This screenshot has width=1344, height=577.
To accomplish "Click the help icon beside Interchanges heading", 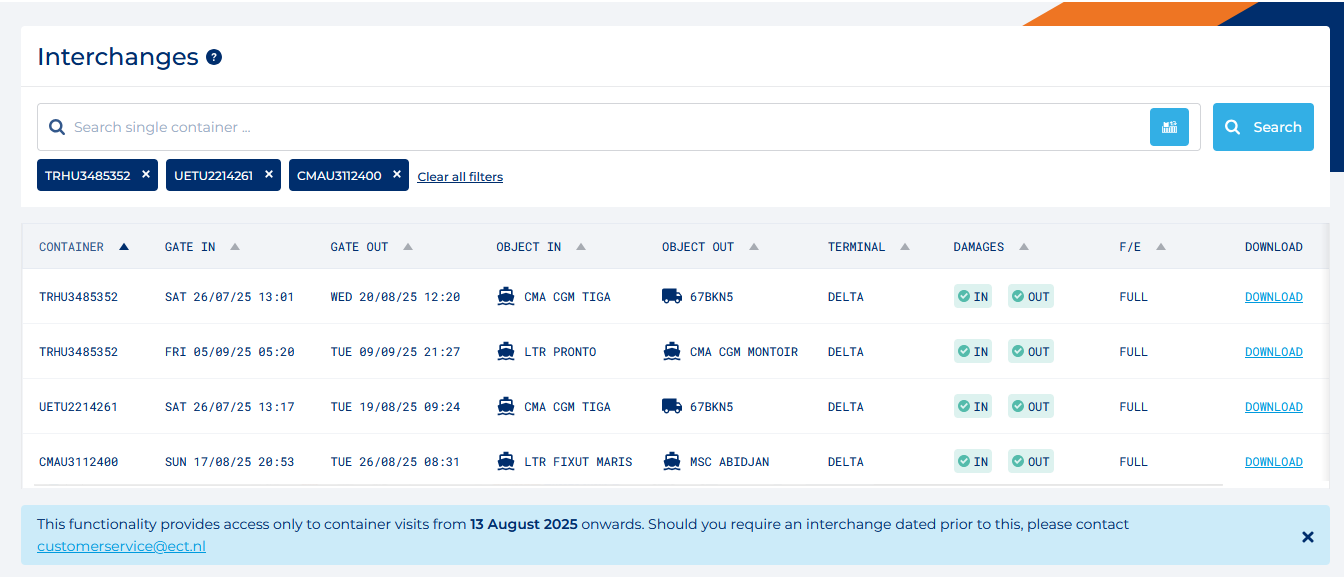I will click(x=214, y=58).
